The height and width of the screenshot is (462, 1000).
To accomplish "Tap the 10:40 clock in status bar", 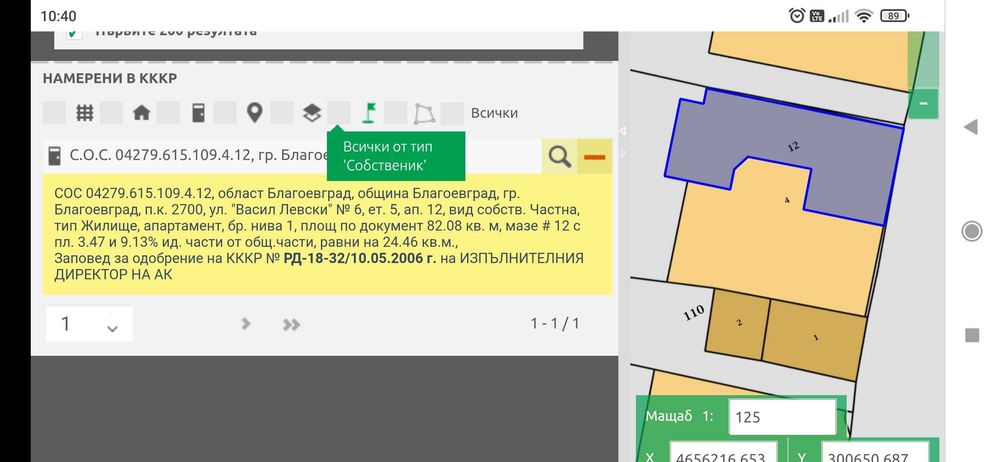I will point(58,17).
